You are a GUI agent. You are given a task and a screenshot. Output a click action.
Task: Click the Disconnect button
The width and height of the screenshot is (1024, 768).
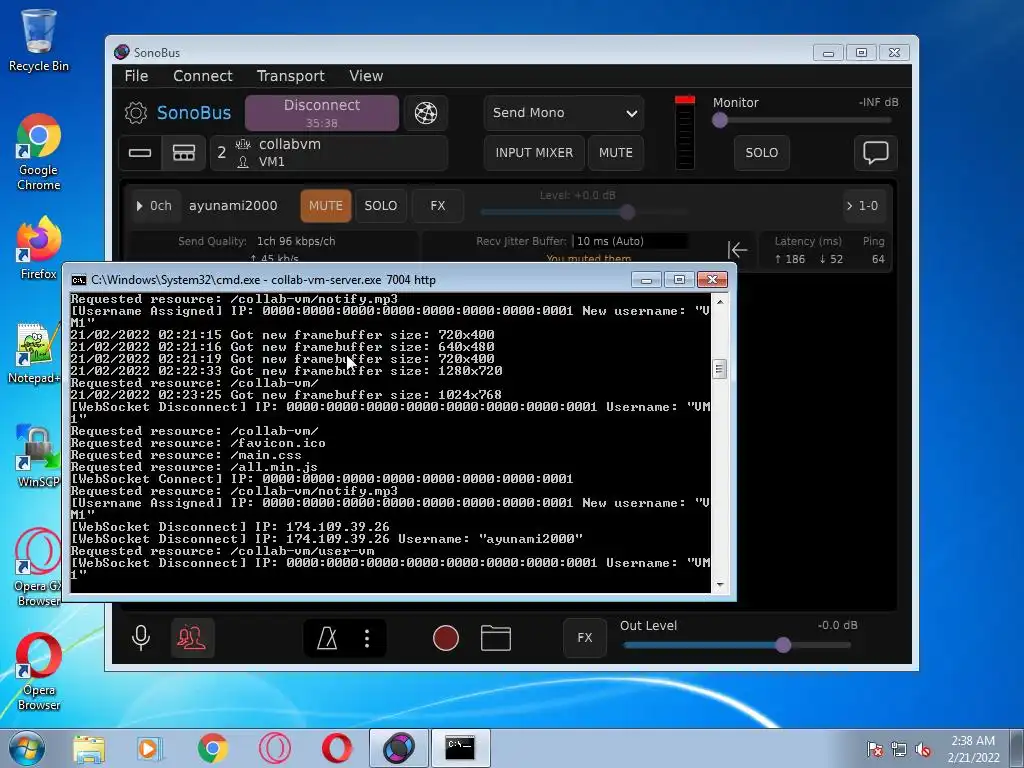[322, 113]
